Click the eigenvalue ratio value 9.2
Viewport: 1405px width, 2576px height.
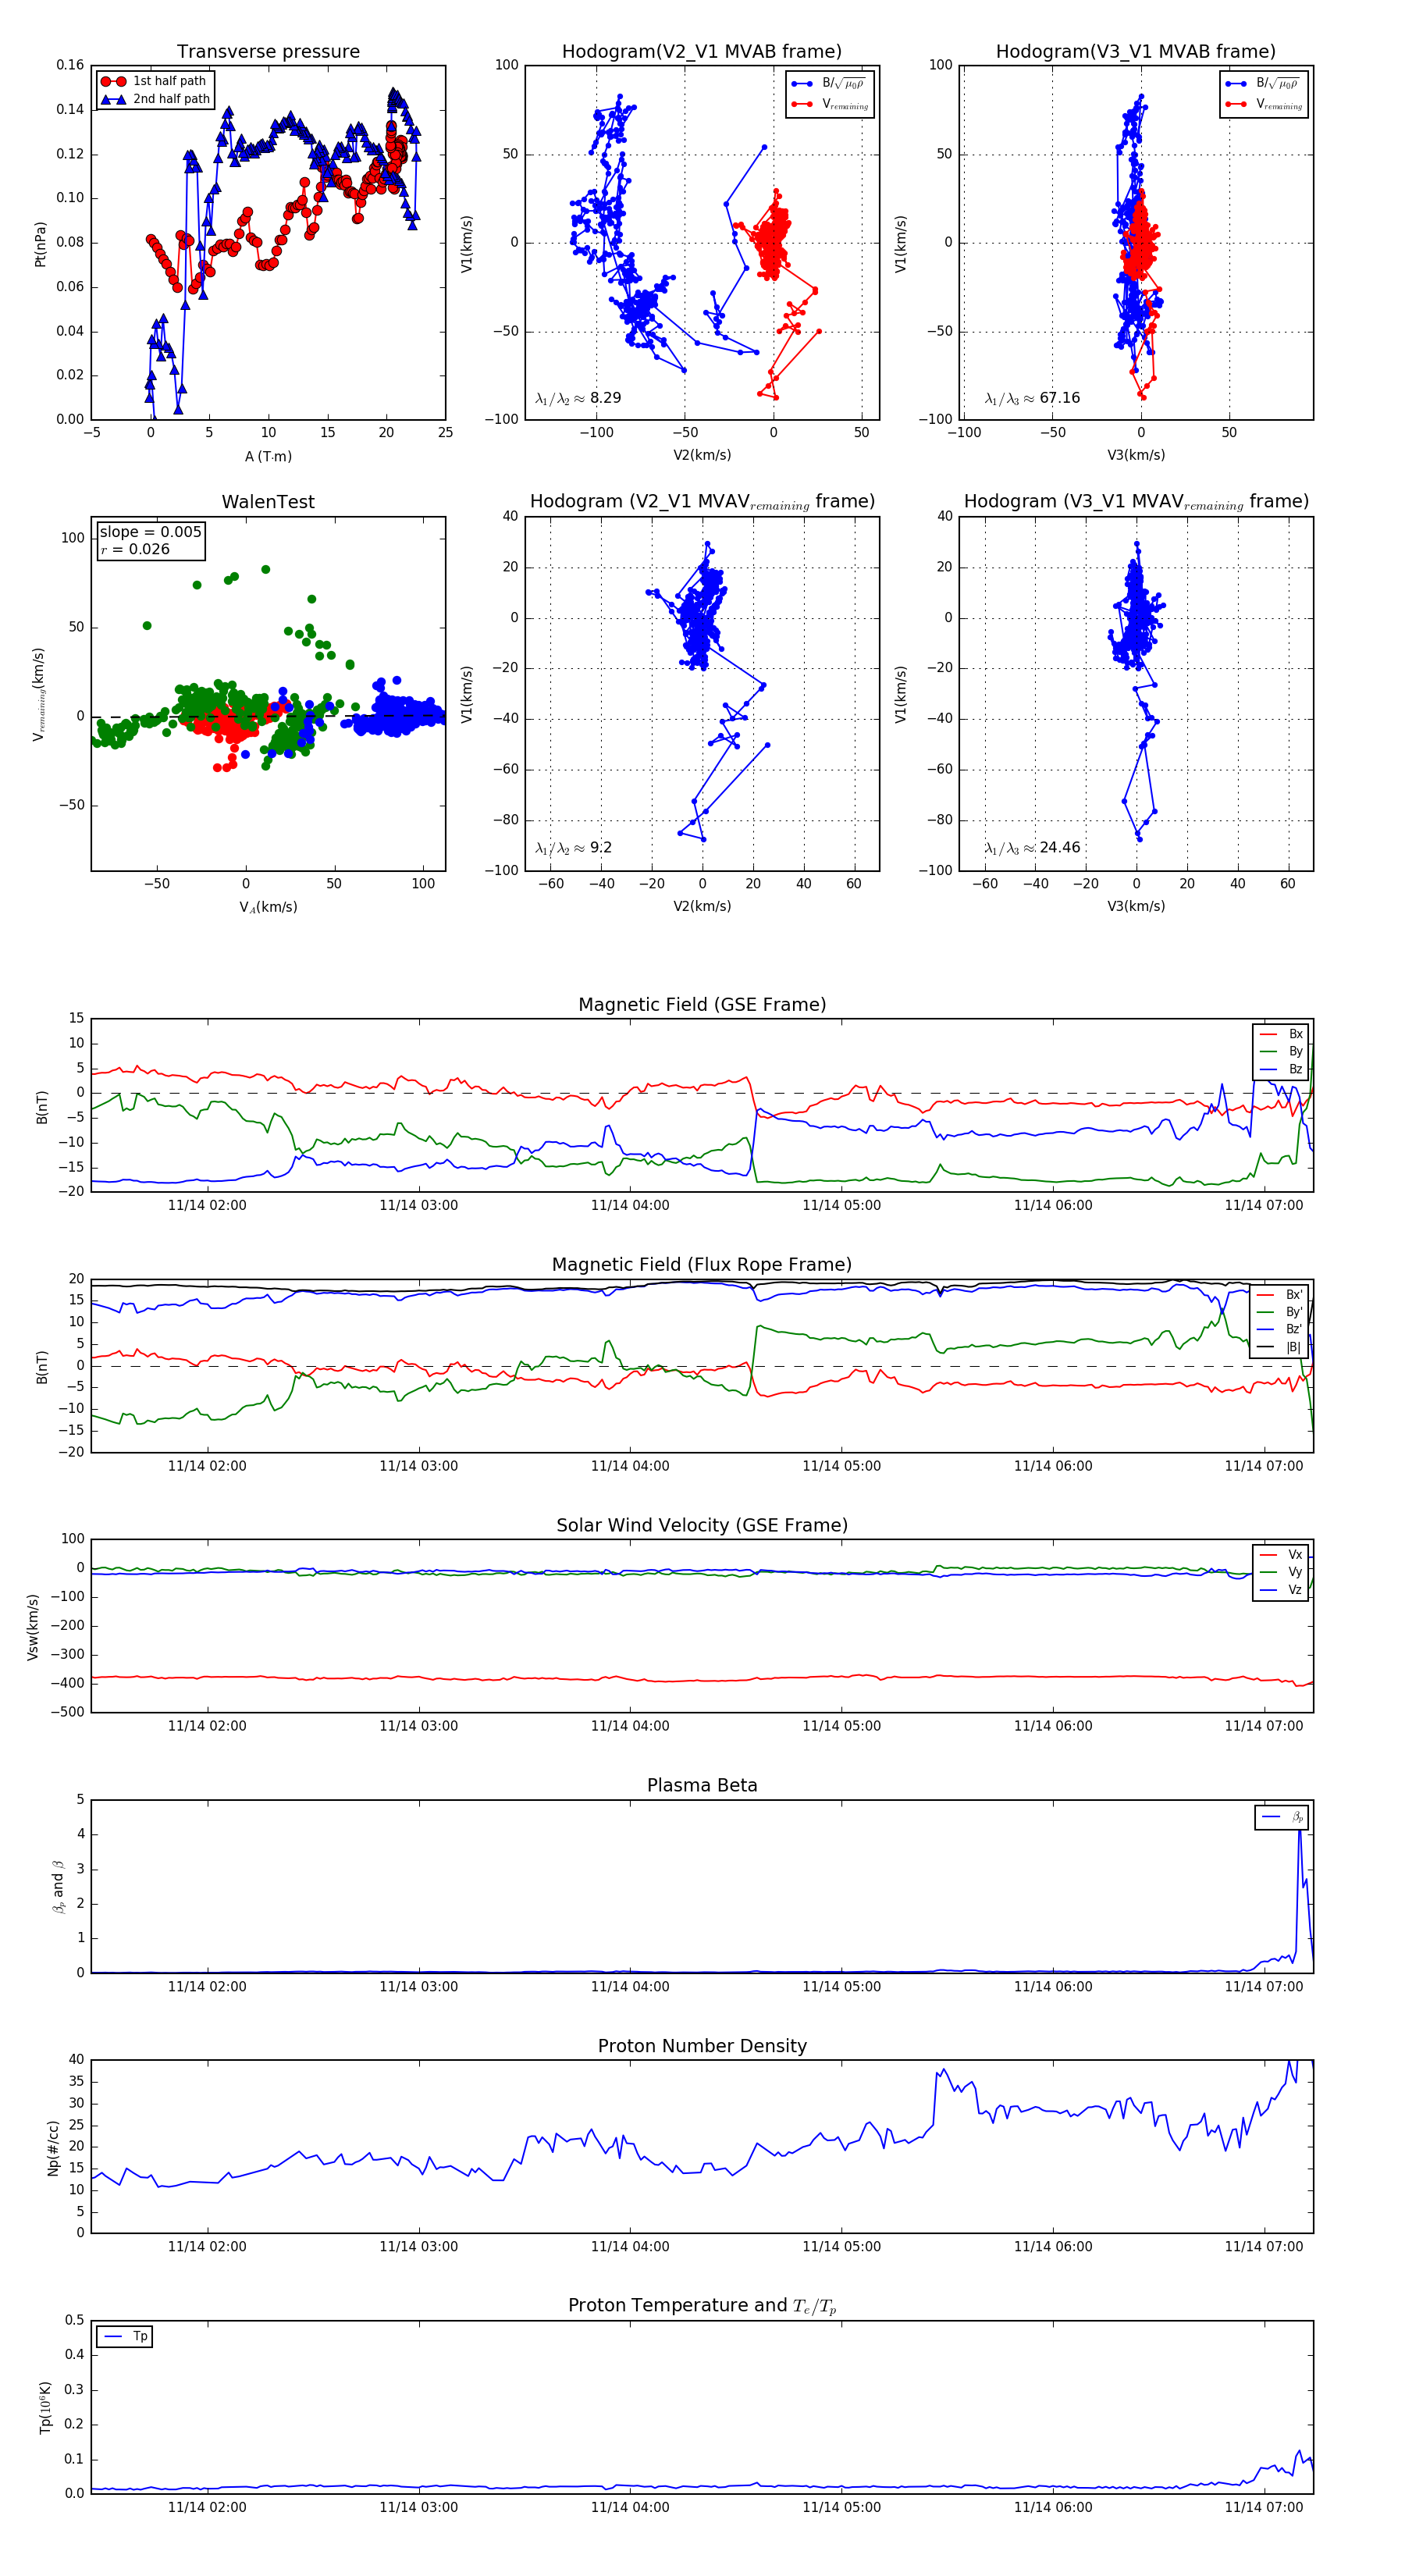tap(600, 848)
